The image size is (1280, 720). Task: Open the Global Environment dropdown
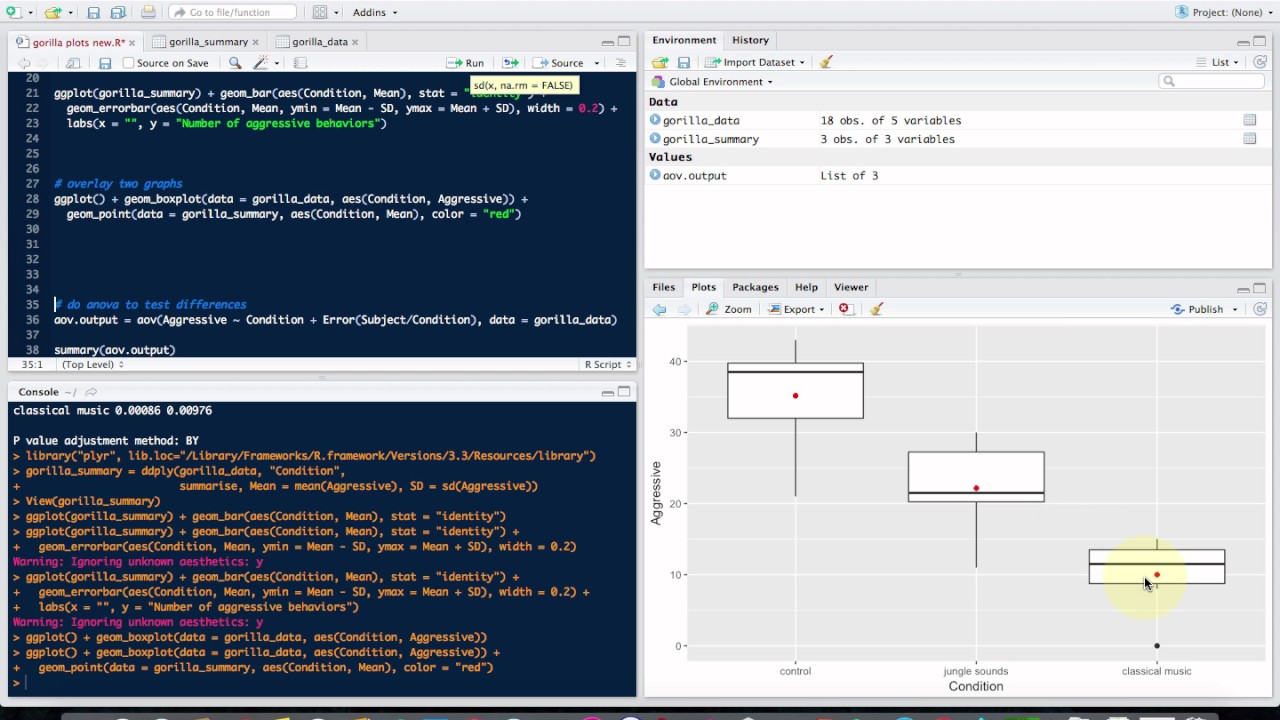pyautogui.click(x=712, y=82)
